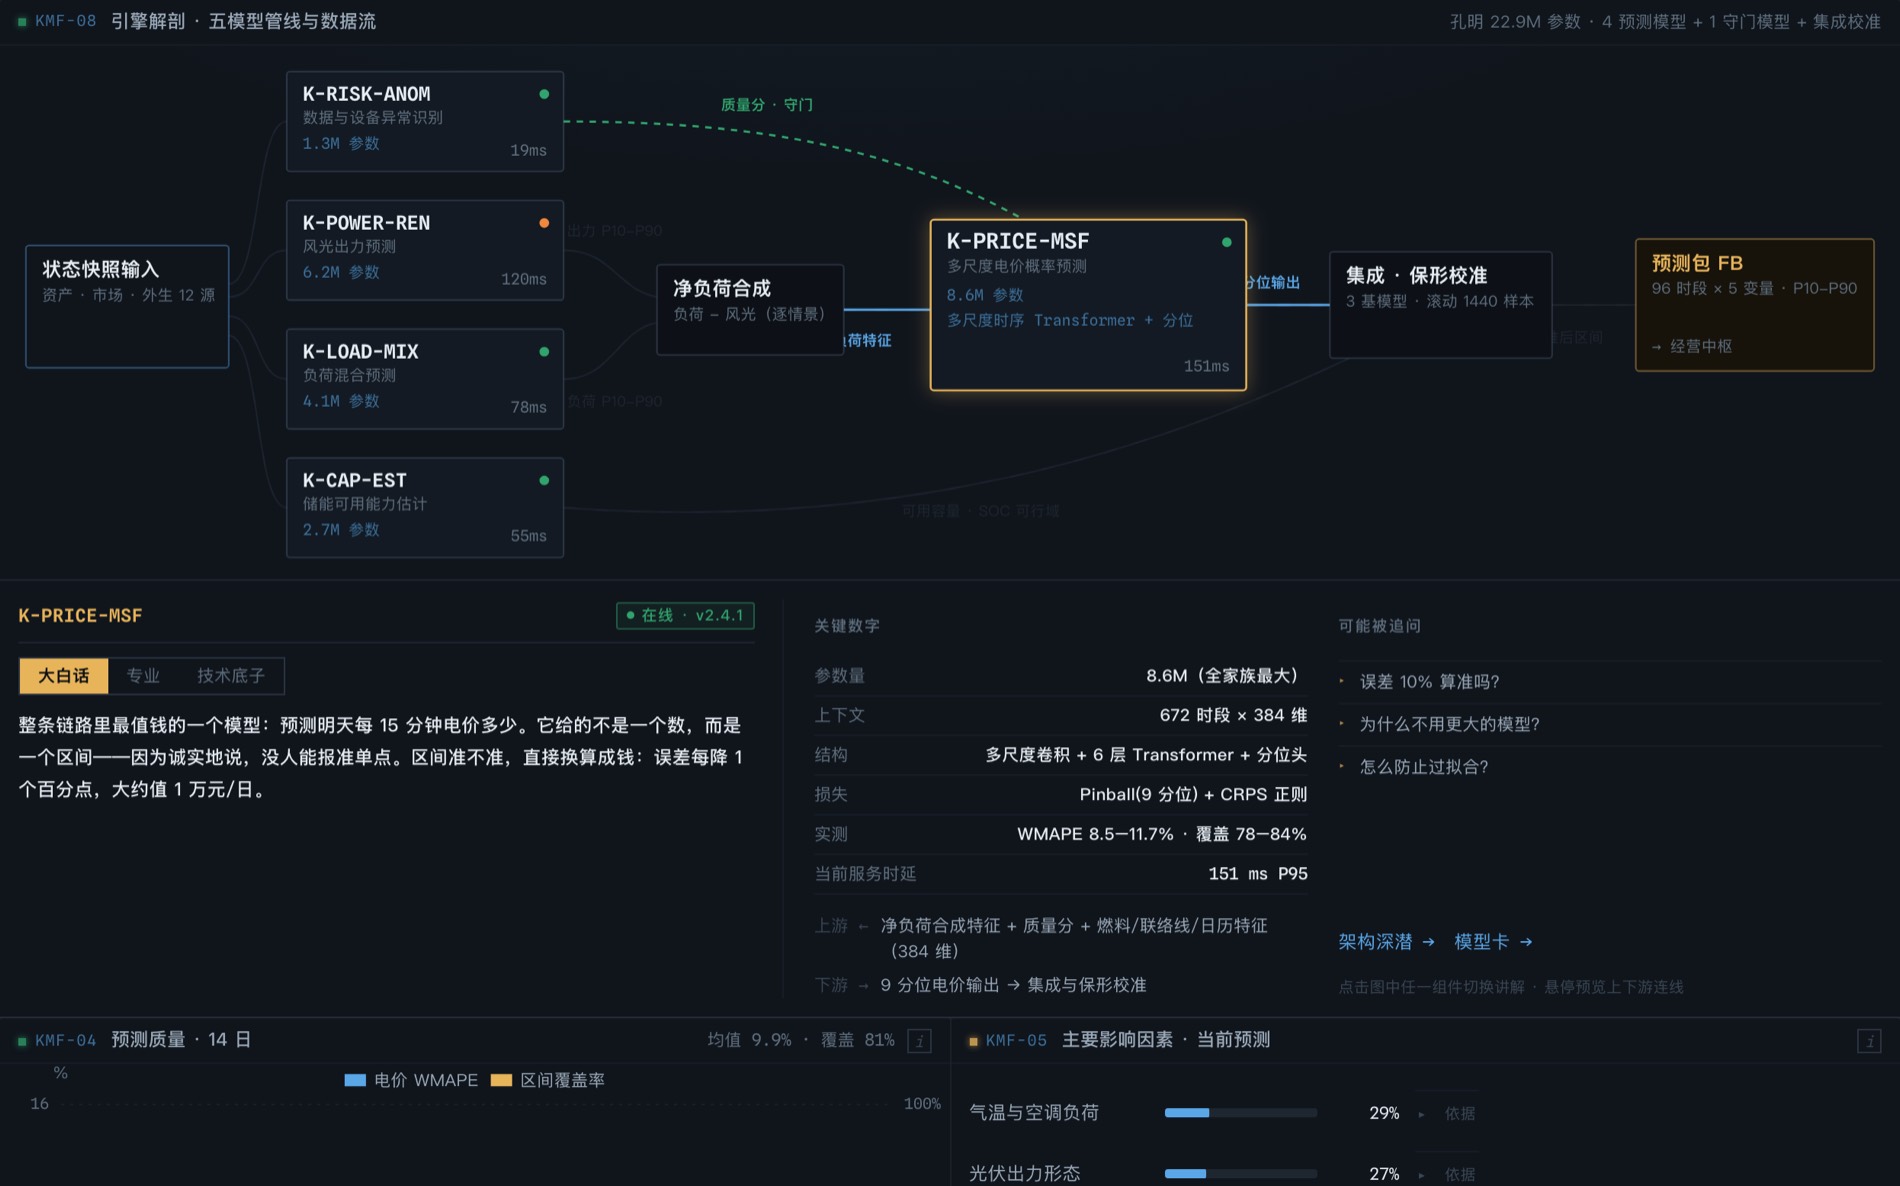The width and height of the screenshot is (1900, 1186).
Task: Switch to the 专业 explanation tab
Action: tap(143, 676)
